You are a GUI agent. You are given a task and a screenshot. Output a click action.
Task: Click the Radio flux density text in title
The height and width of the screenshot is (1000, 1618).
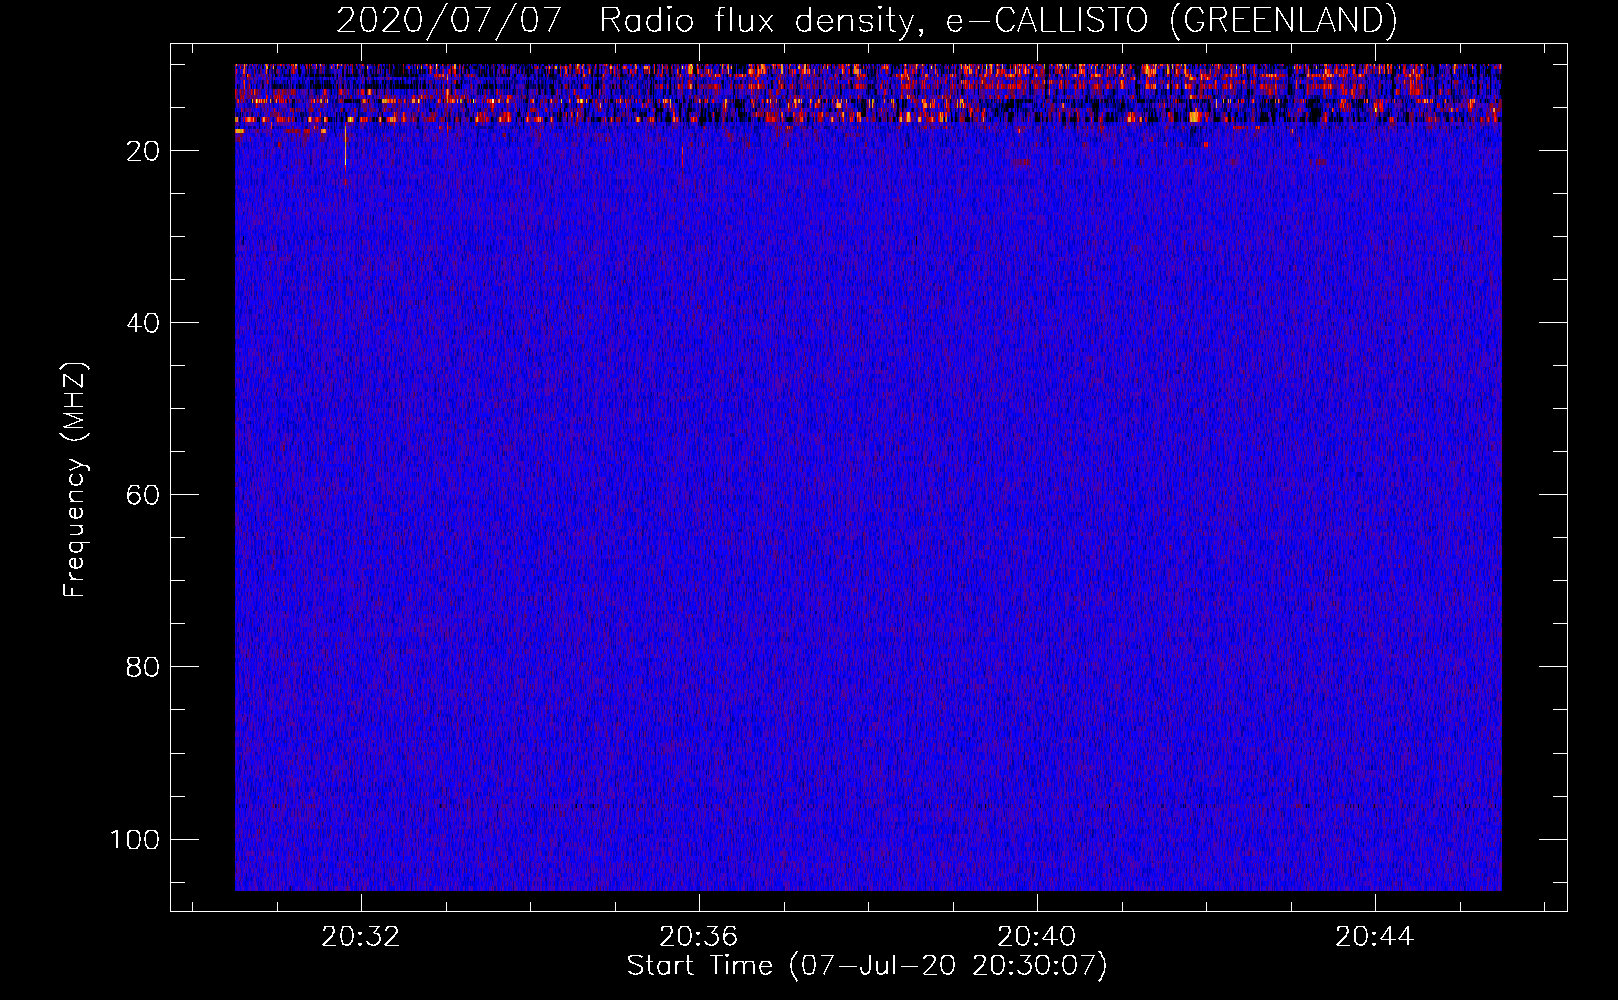[x=755, y=20]
